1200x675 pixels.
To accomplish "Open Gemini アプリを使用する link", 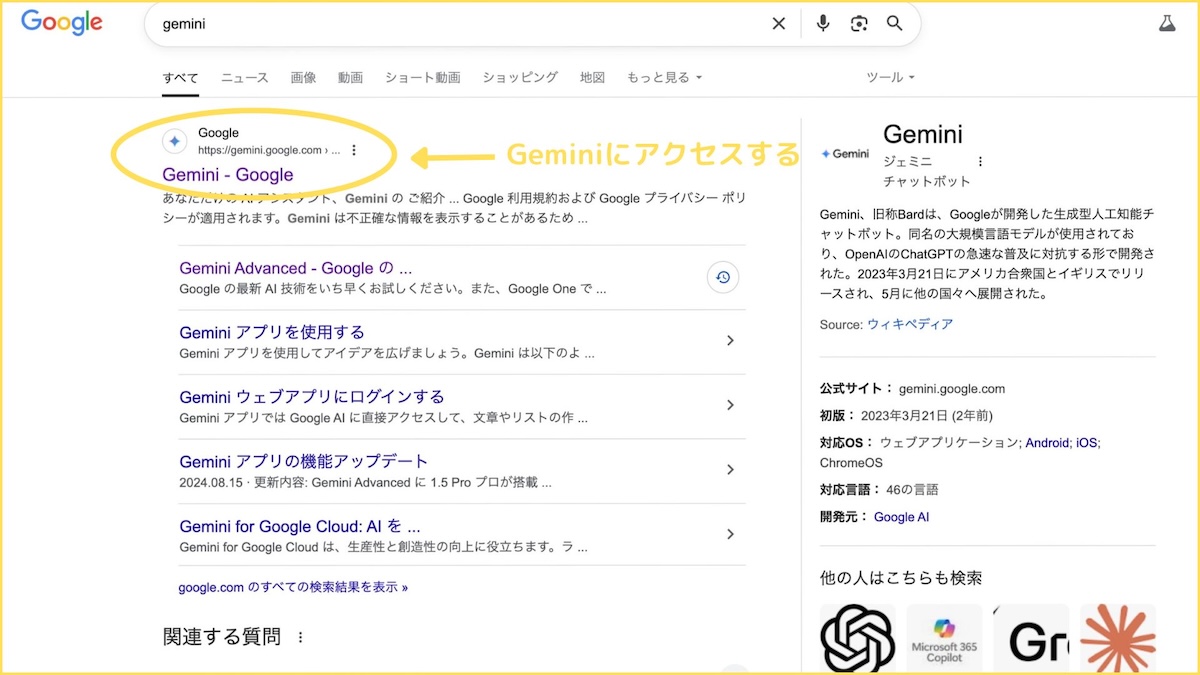I will point(272,332).
